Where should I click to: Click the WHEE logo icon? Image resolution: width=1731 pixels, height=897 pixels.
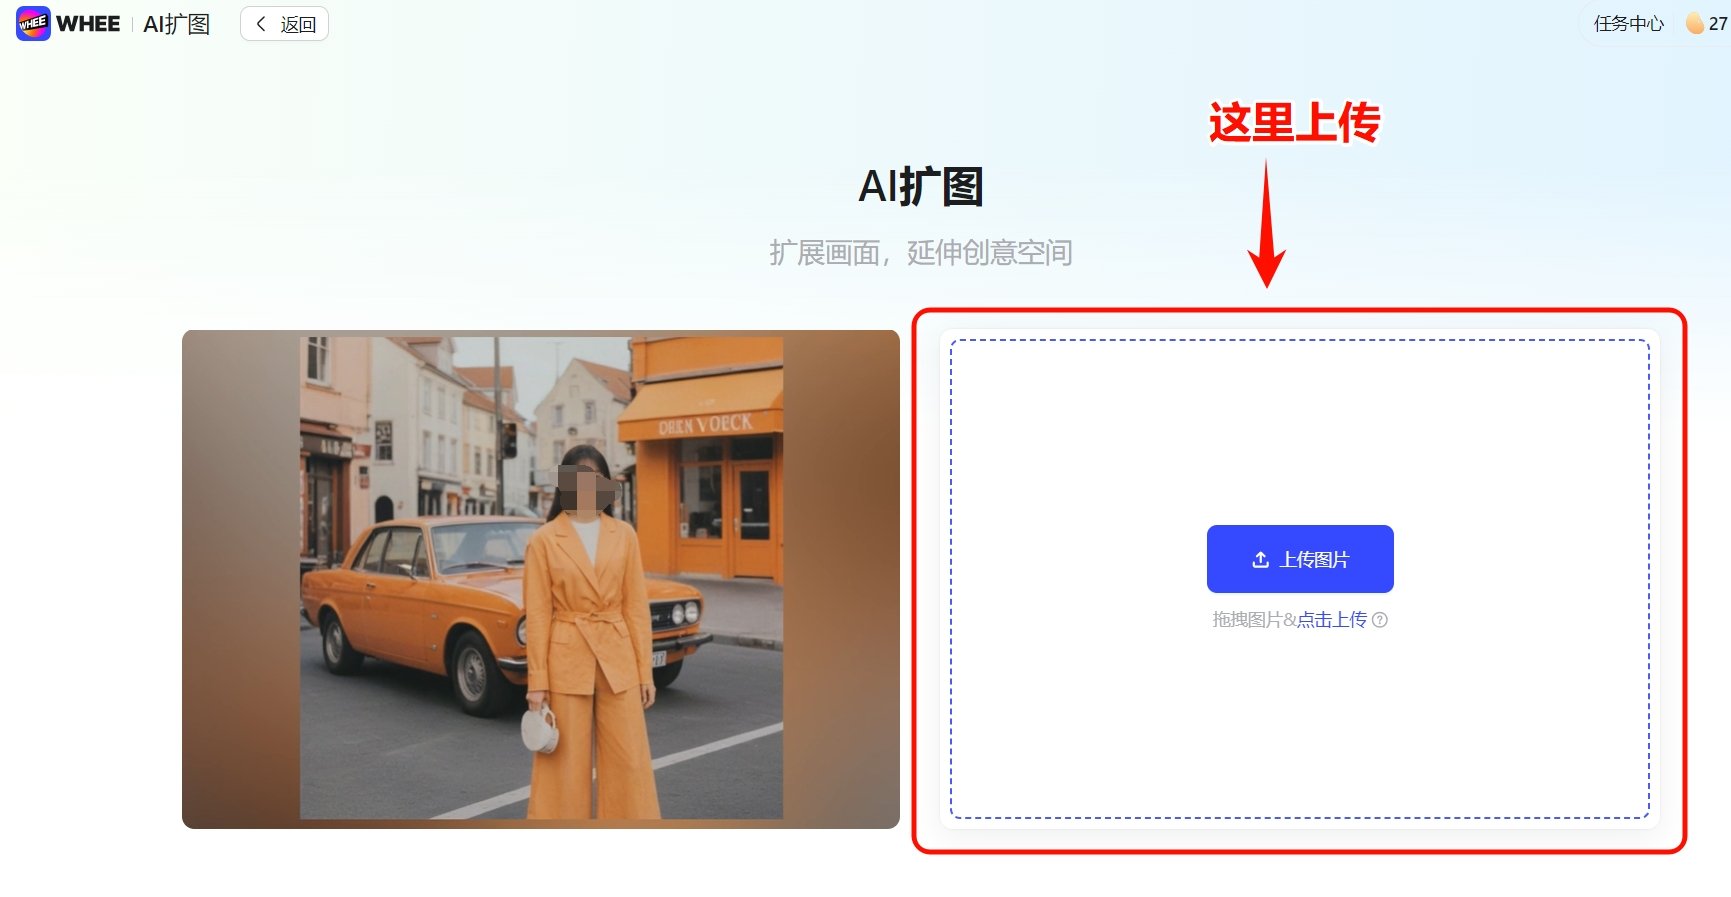click(x=33, y=23)
